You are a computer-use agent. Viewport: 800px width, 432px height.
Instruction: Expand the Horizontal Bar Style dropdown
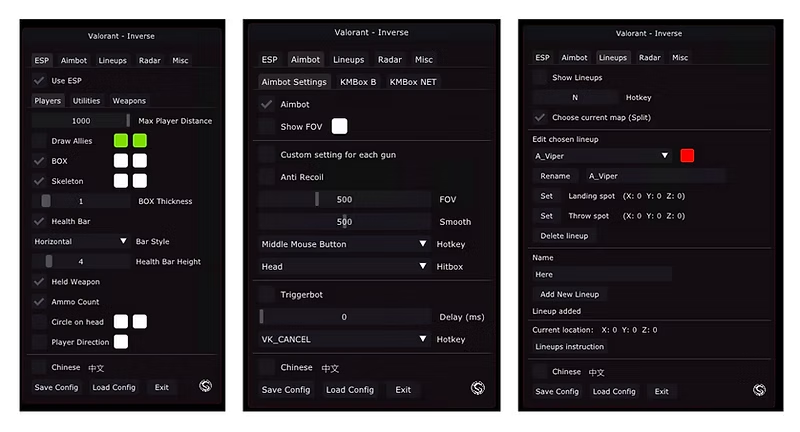pyautogui.click(x=81, y=241)
